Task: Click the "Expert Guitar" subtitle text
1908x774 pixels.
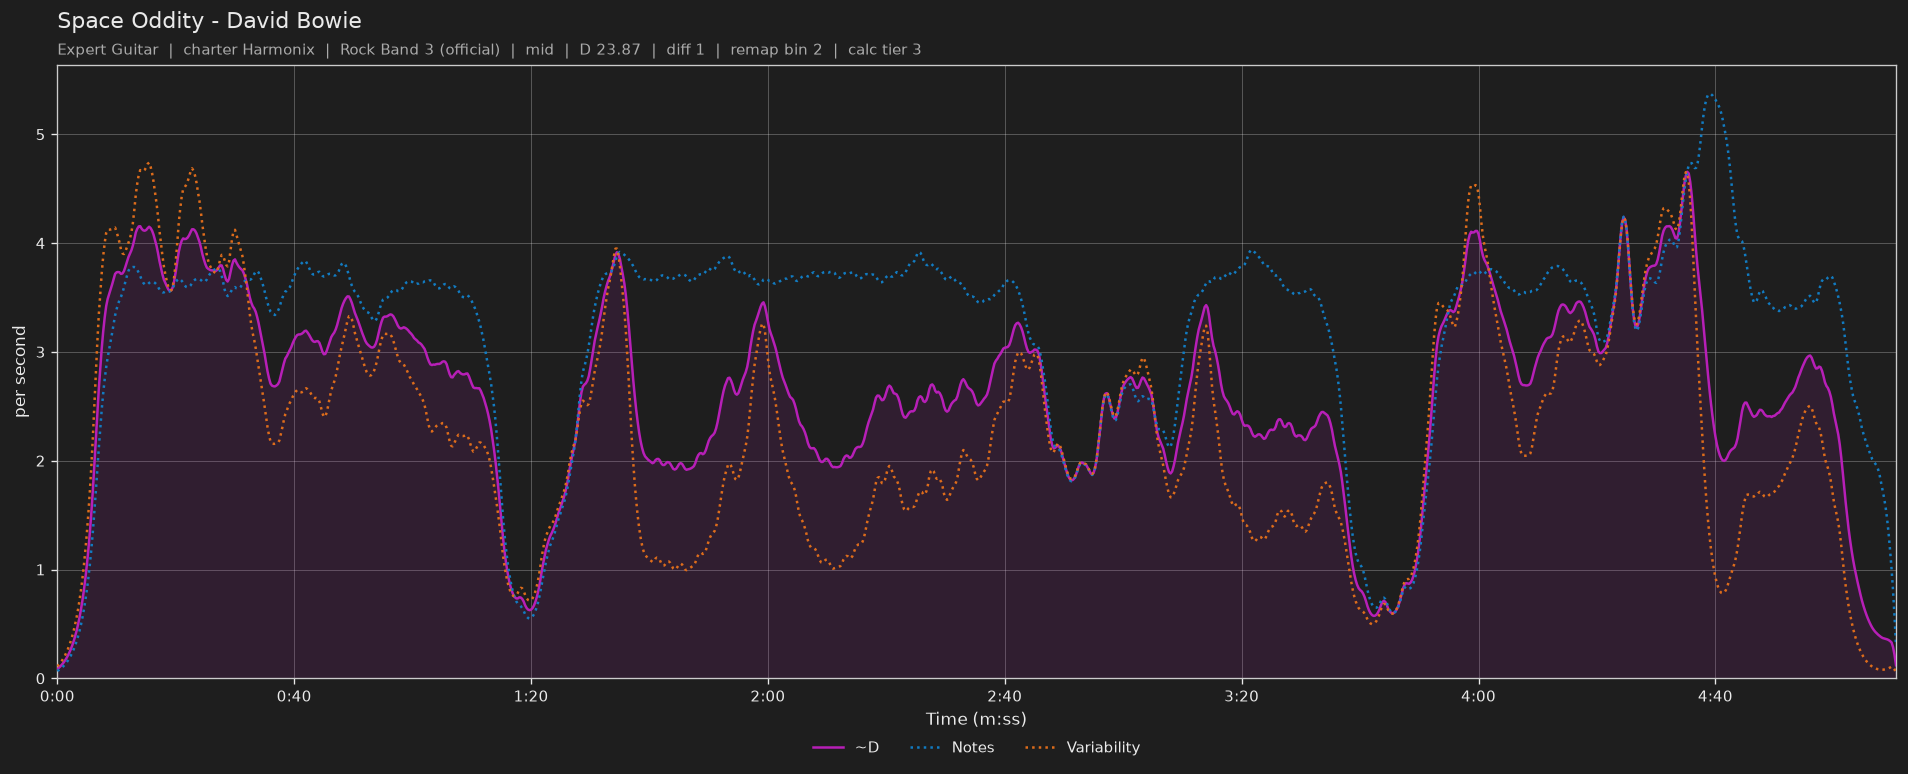Action: (108, 50)
